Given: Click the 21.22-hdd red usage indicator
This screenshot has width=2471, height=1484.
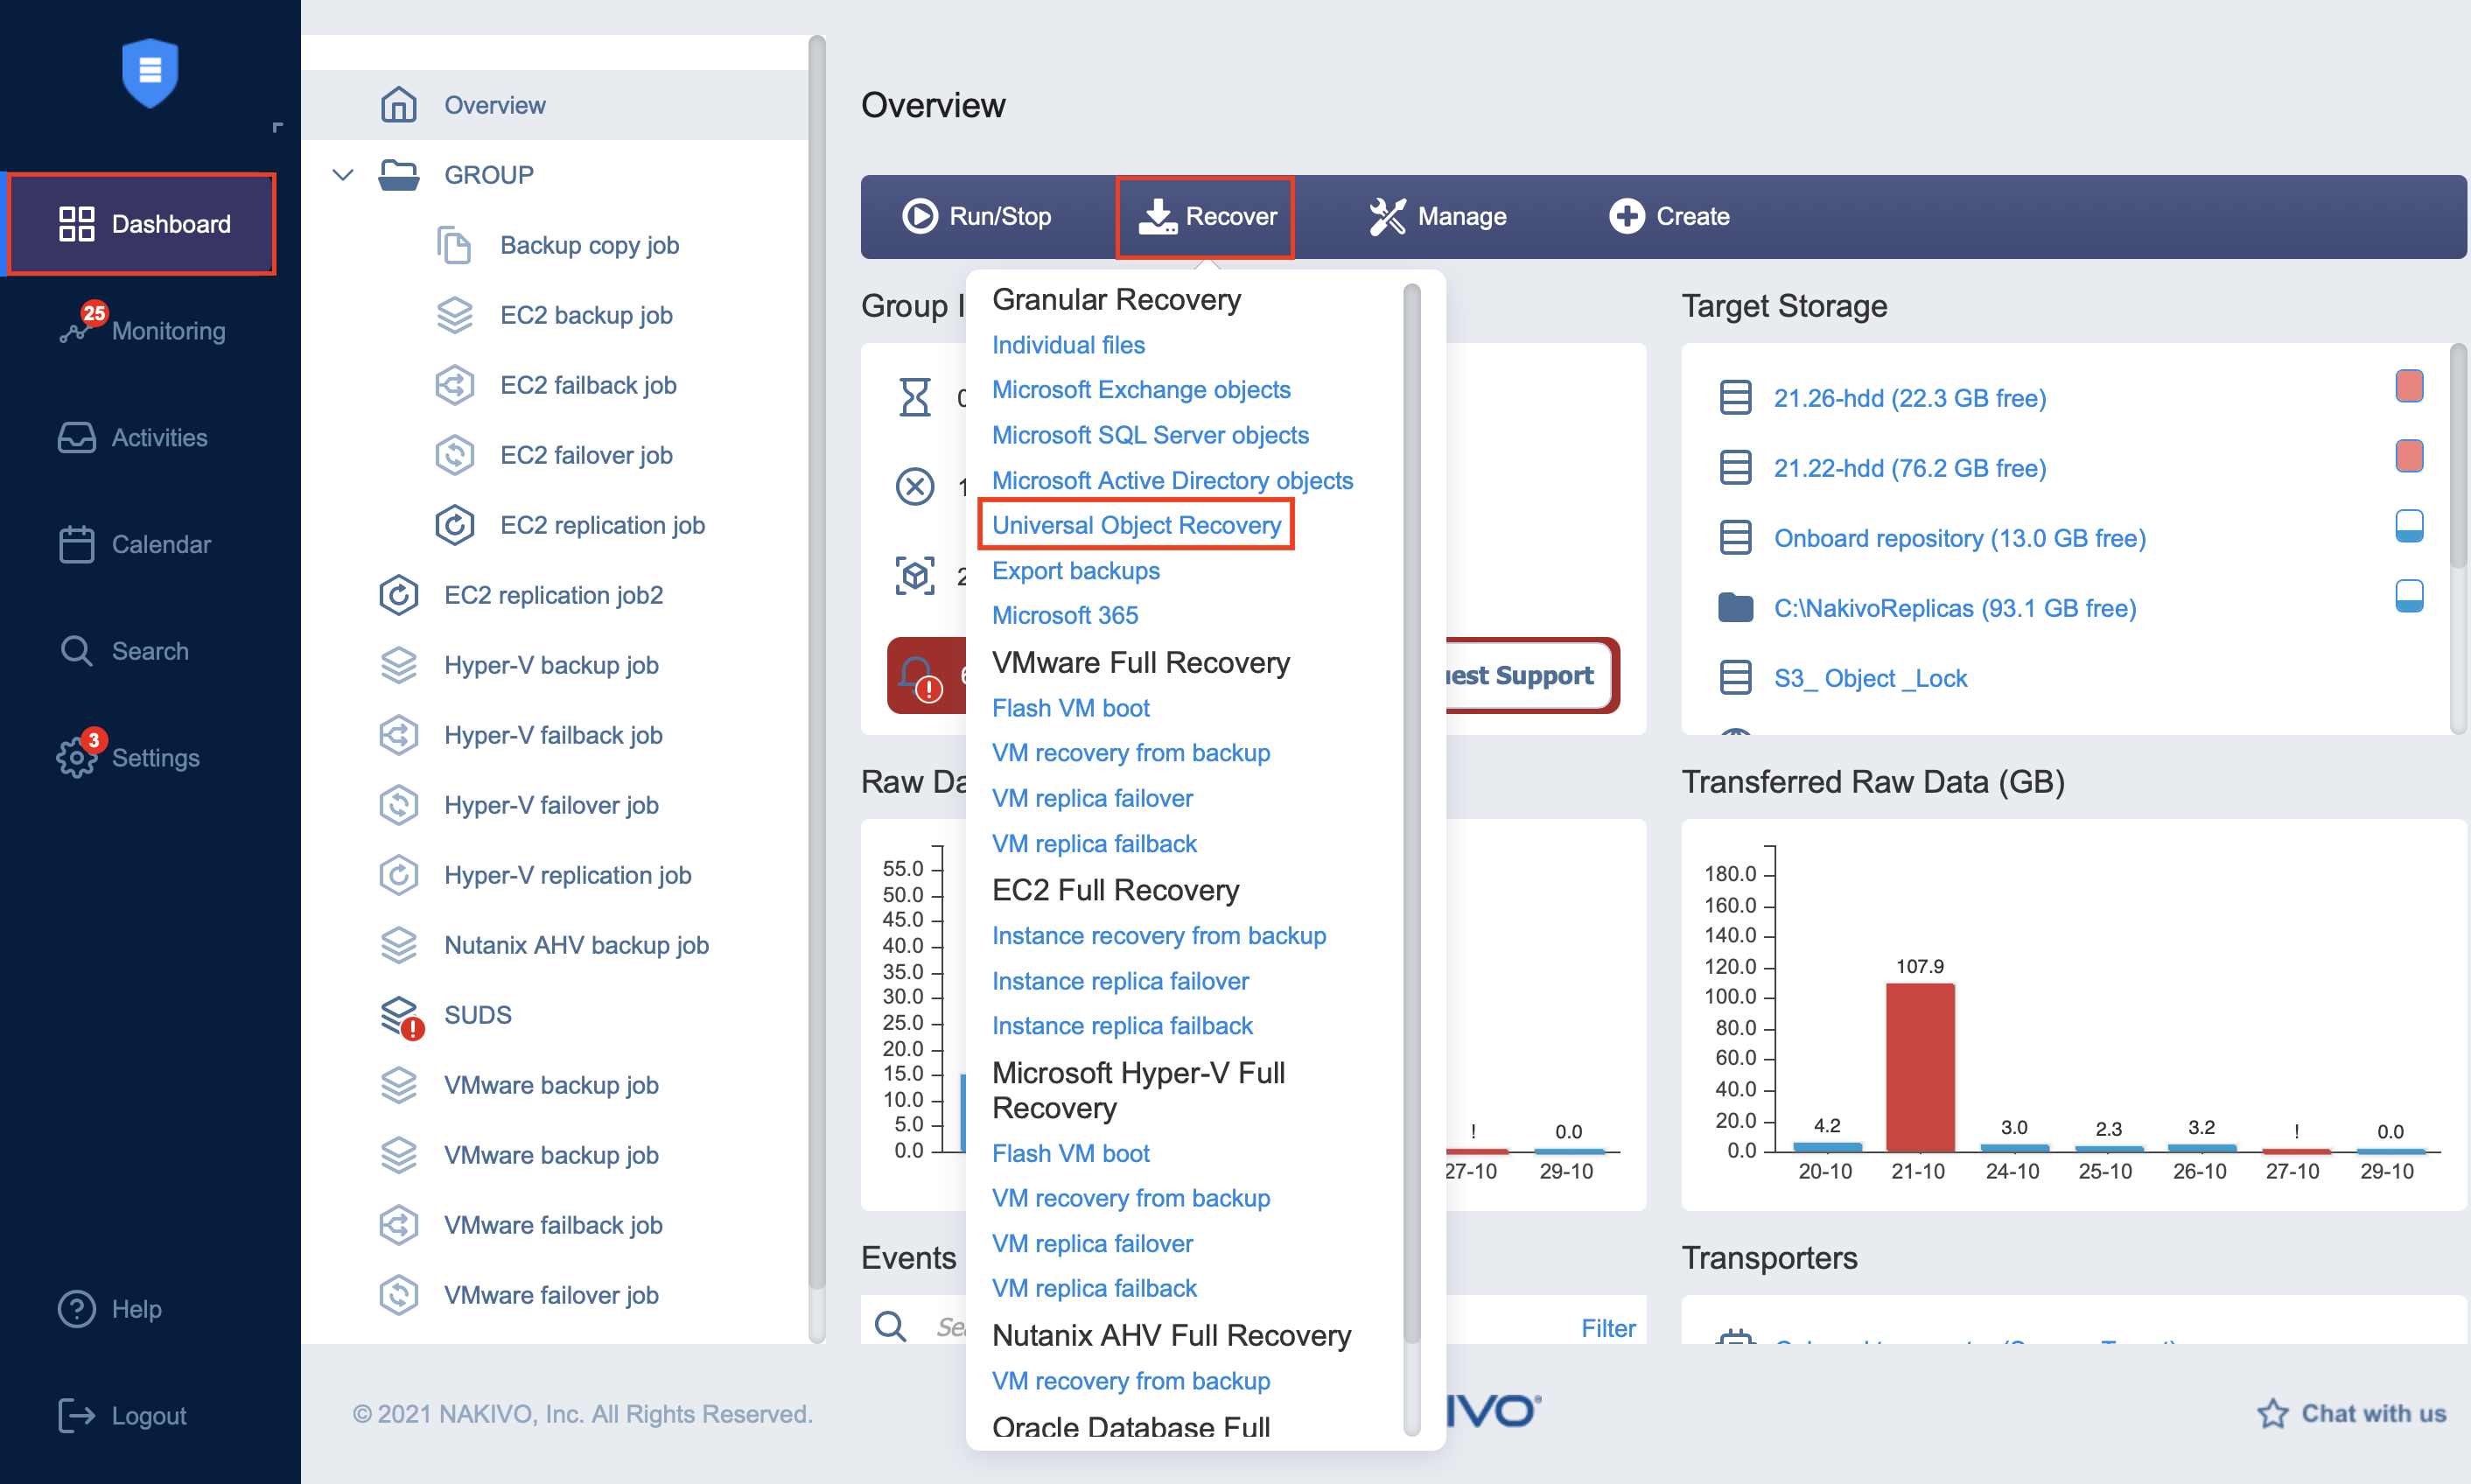Looking at the screenshot, I should (2409, 456).
